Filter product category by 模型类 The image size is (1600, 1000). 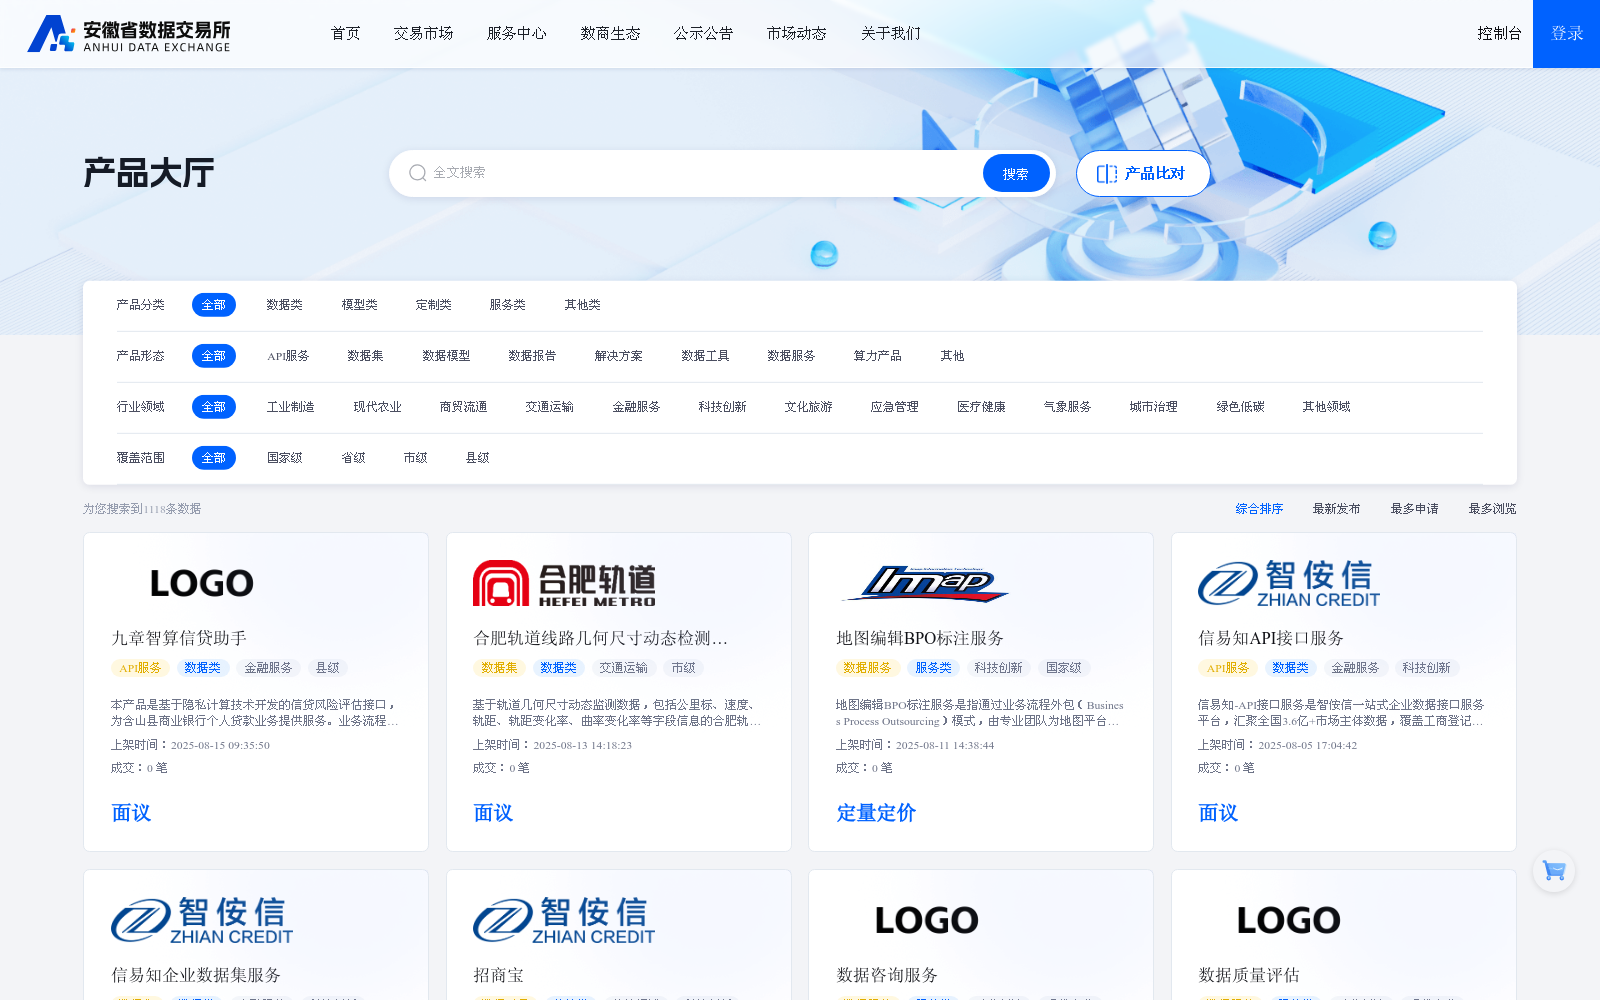[x=360, y=305]
